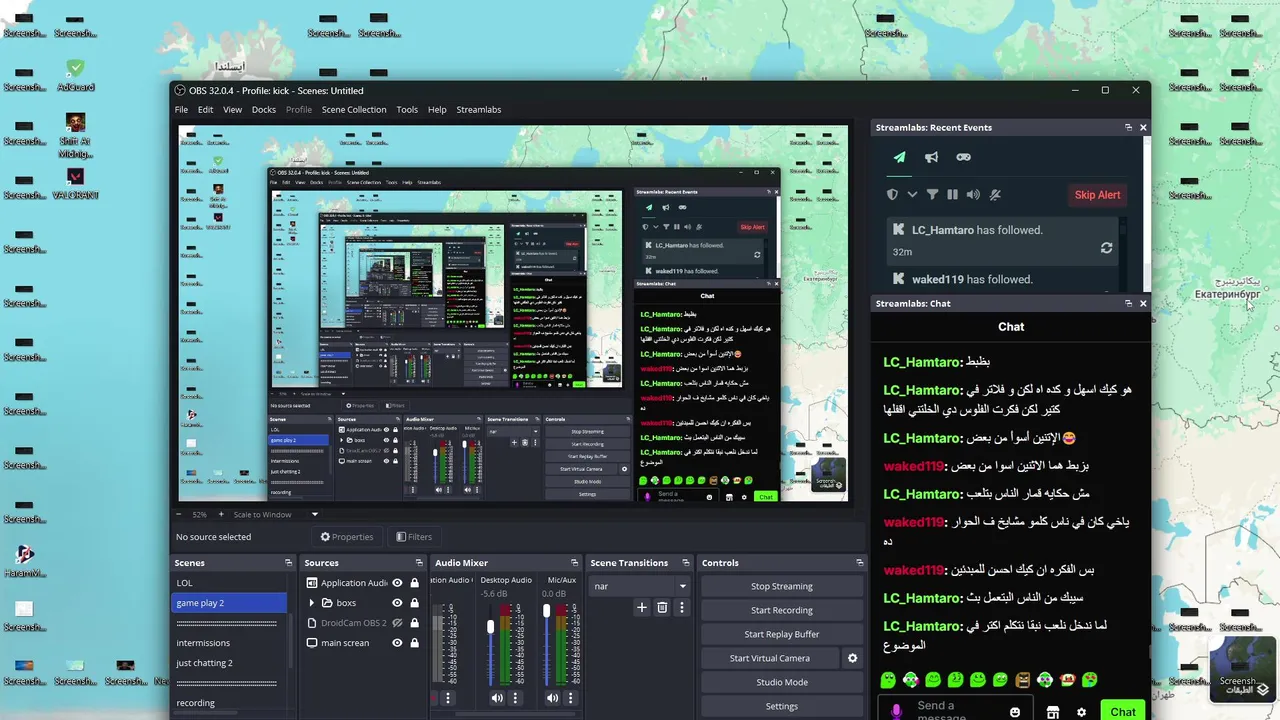The width and height of the screenshot is (1280, 720).
Task: Zoom in the preview with plus button
Action: pyautogui.click(x=220, y=515)
